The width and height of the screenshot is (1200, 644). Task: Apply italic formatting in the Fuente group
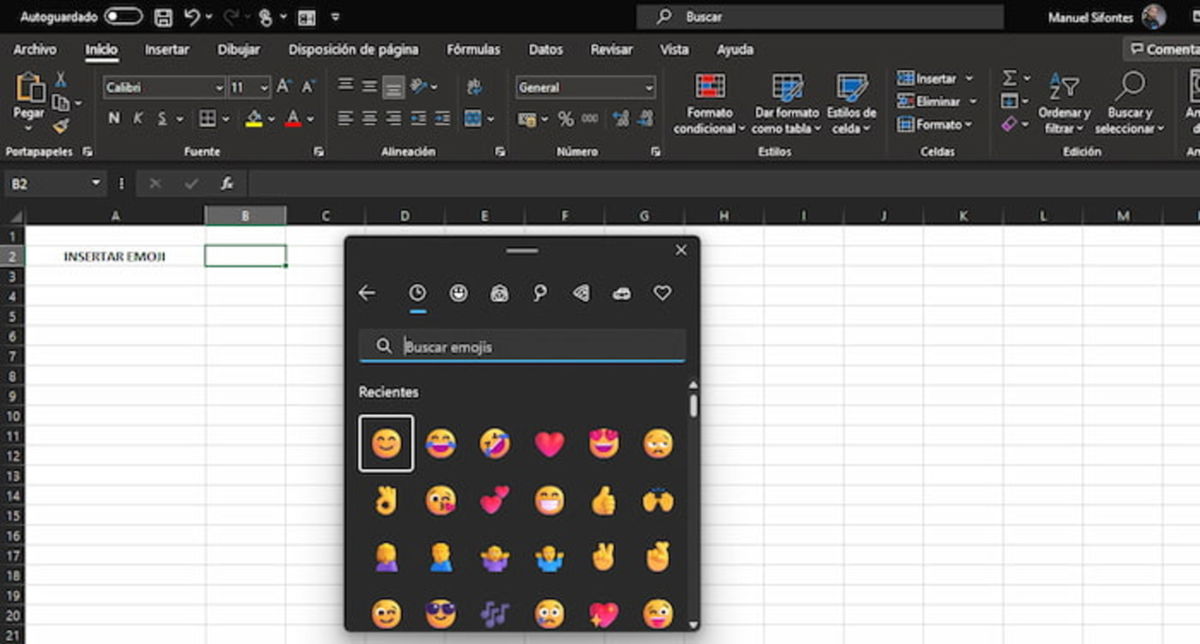[x=137, y=118]
